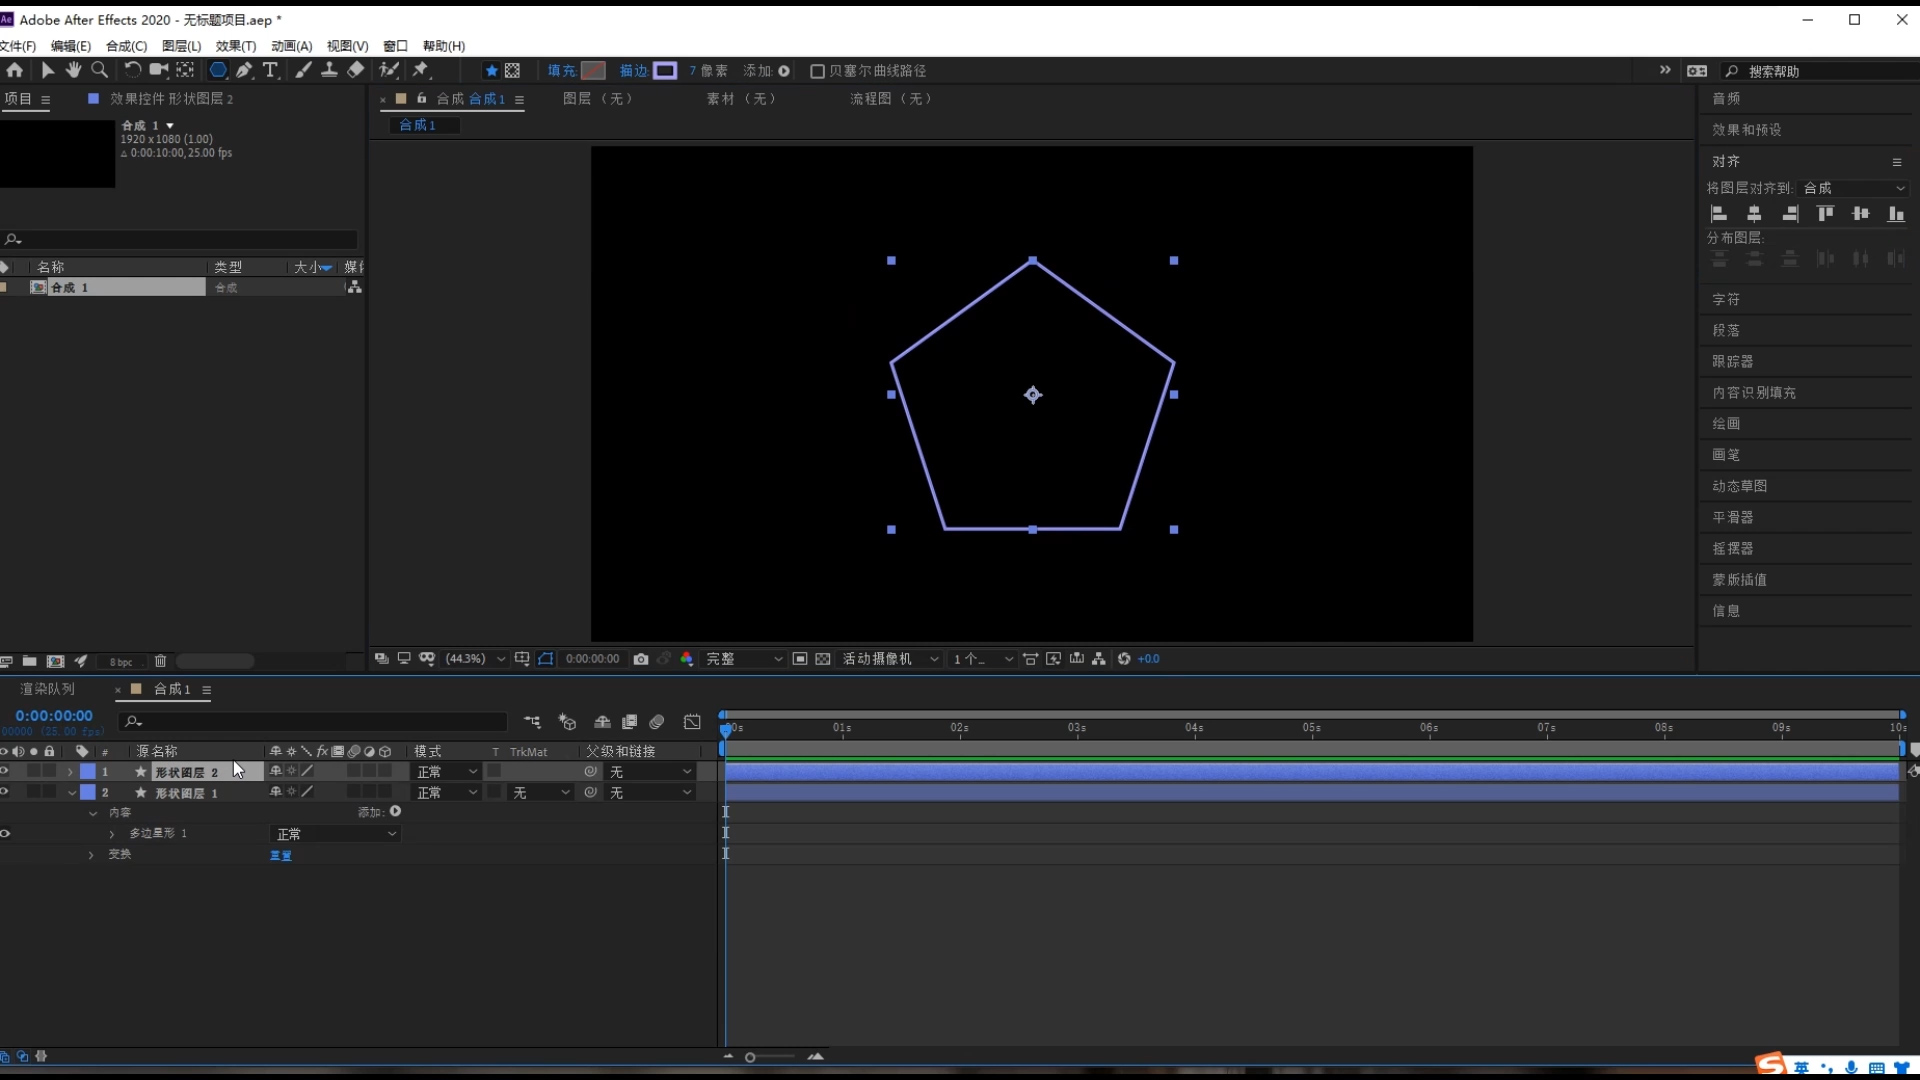Select the Zoom magnifier tool
This screenshot has width=1920, height=1080.
click(100, 70)
